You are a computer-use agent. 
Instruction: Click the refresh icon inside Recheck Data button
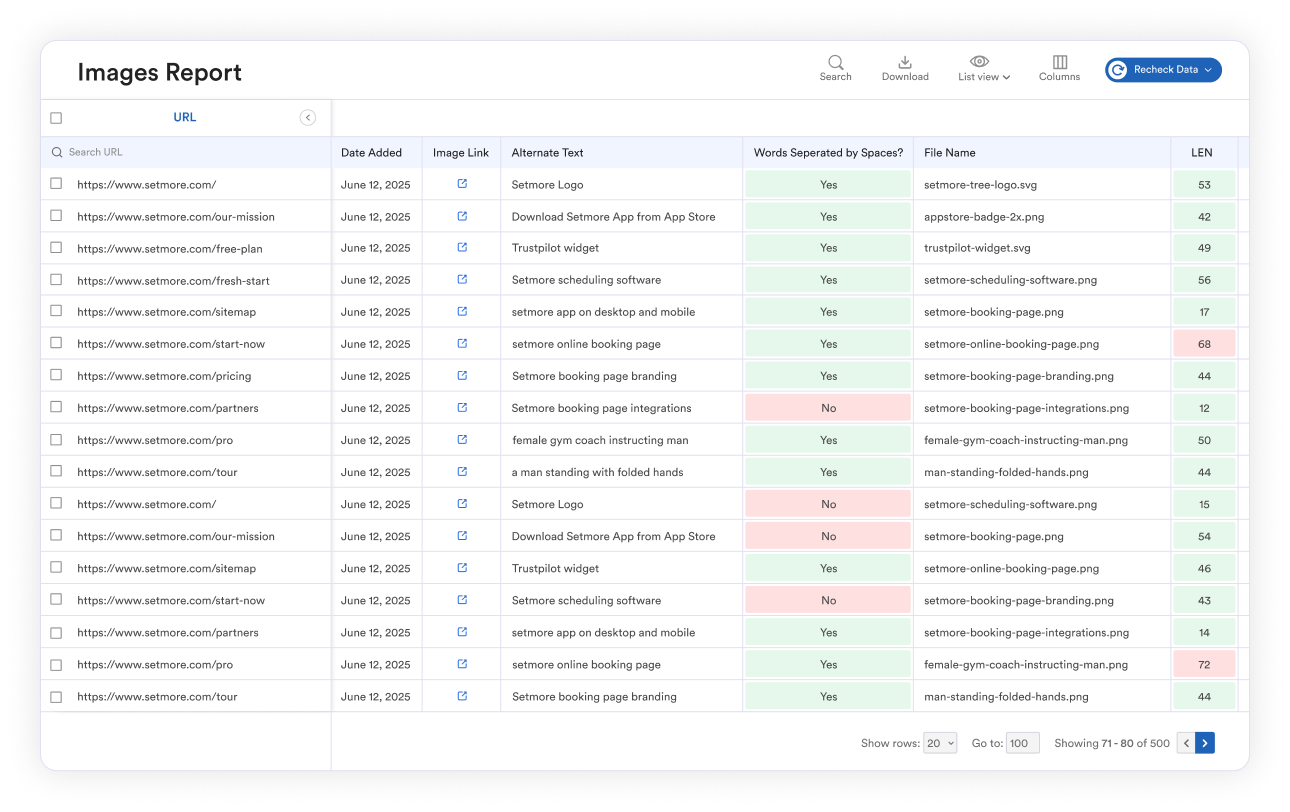1117,70
